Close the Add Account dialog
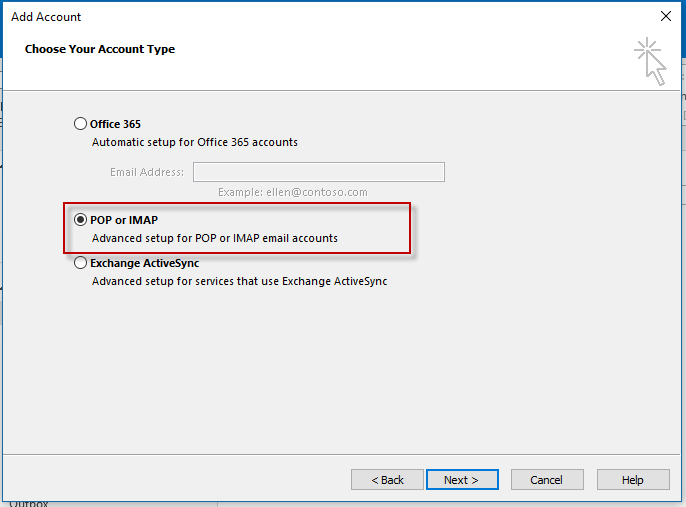The image size is (686, 507). (666, 16)
